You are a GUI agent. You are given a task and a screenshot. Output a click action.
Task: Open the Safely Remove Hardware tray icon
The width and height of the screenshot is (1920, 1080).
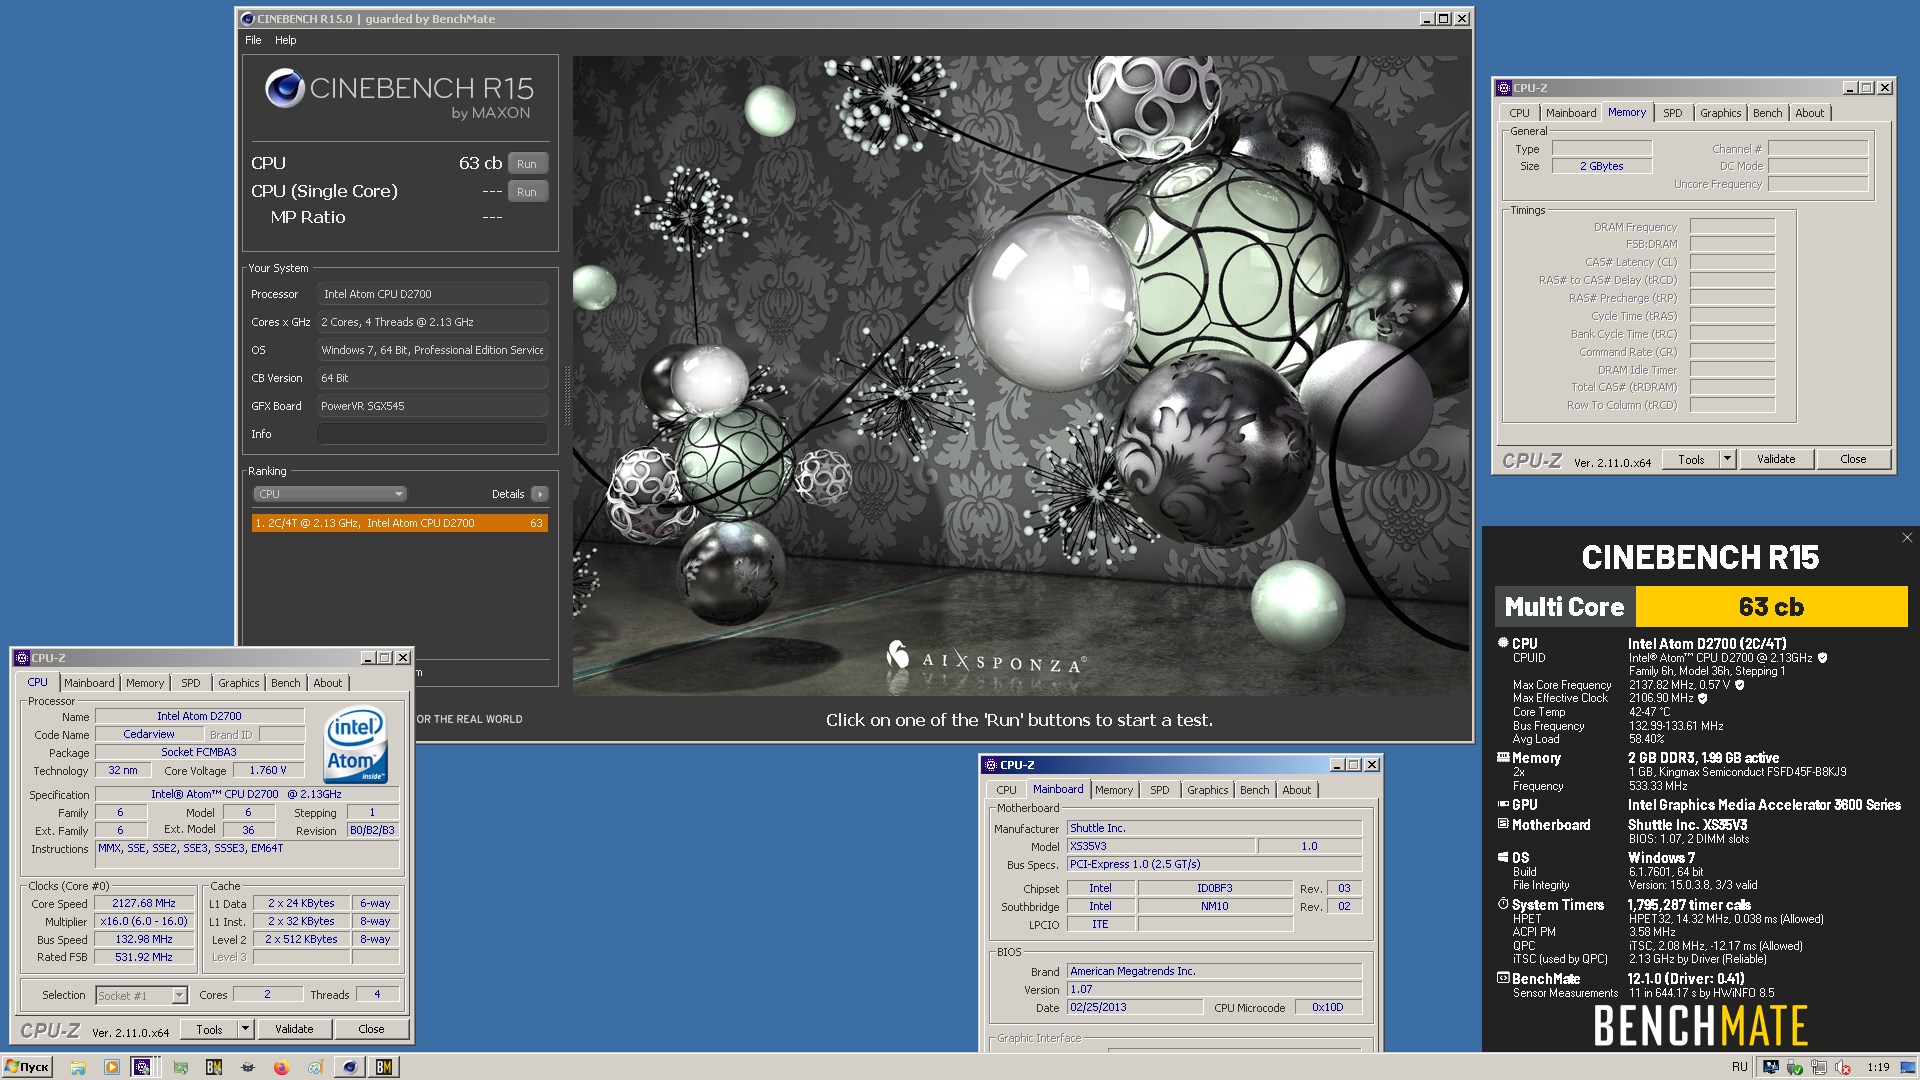[x=1794, y=1067]
